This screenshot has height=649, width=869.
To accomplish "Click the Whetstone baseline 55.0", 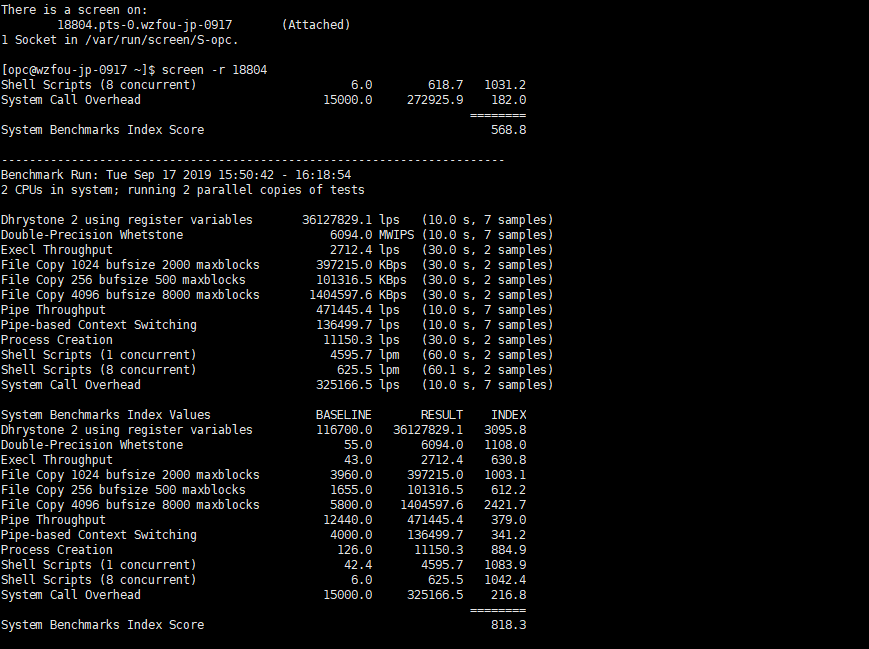I will pos(358,444).
